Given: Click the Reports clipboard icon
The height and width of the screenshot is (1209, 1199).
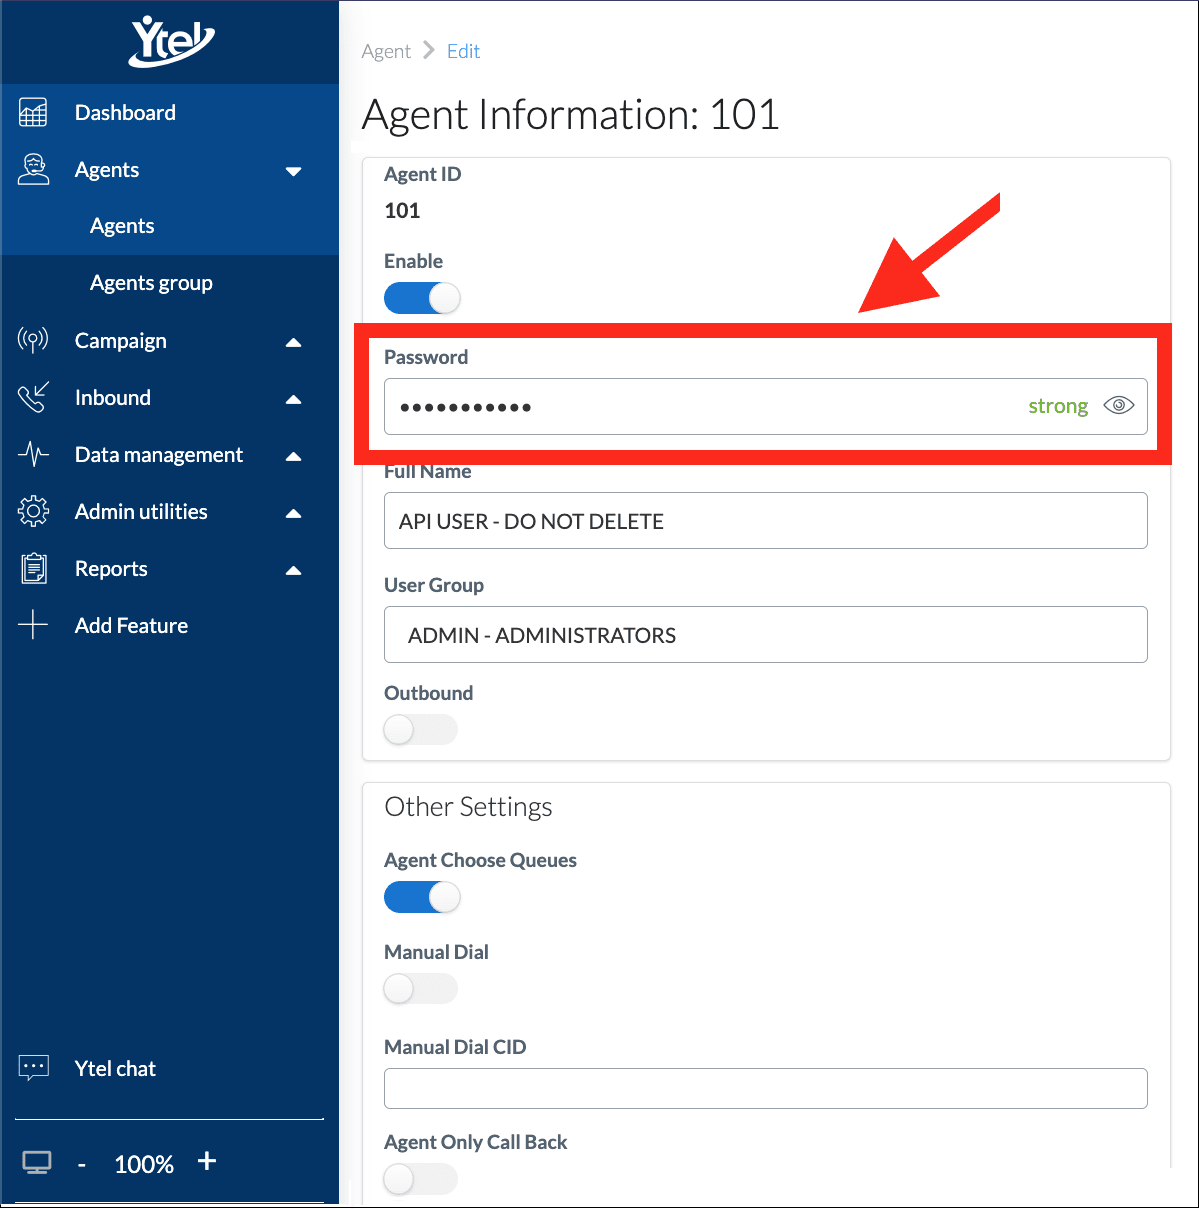Looking at the screenshot, I should tap(33, 569).
